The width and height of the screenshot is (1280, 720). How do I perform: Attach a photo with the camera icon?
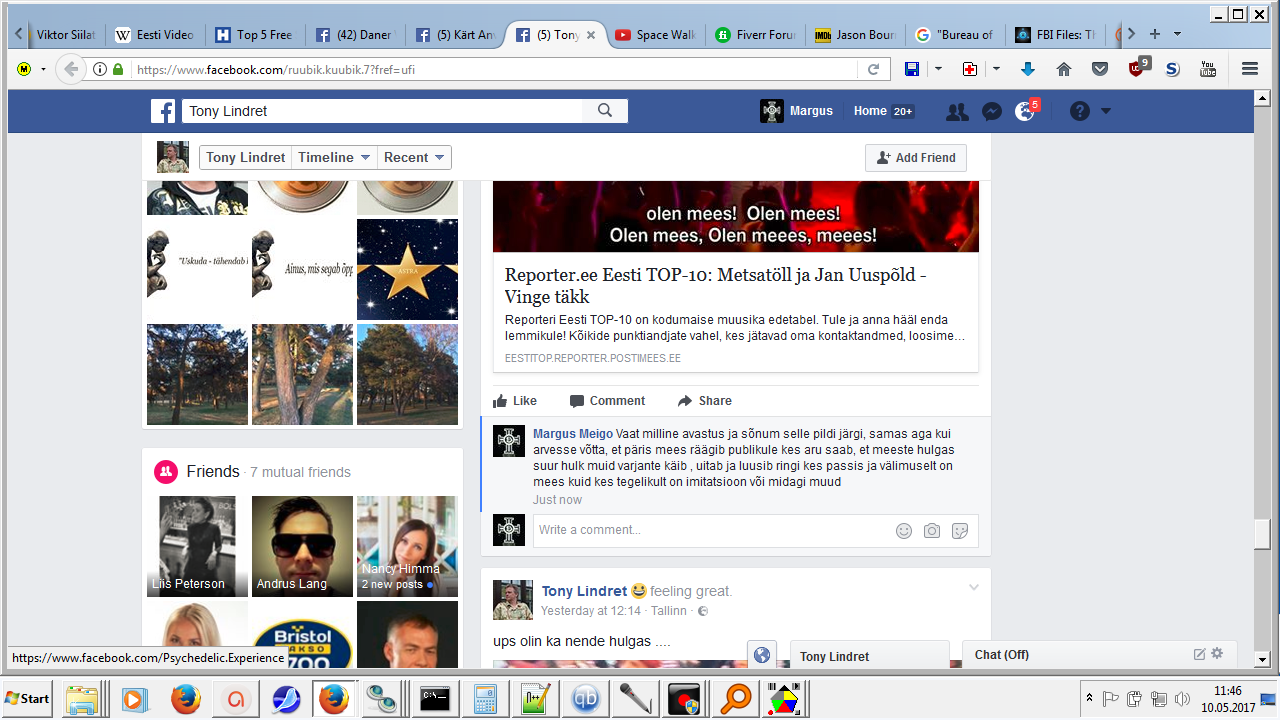932,531
